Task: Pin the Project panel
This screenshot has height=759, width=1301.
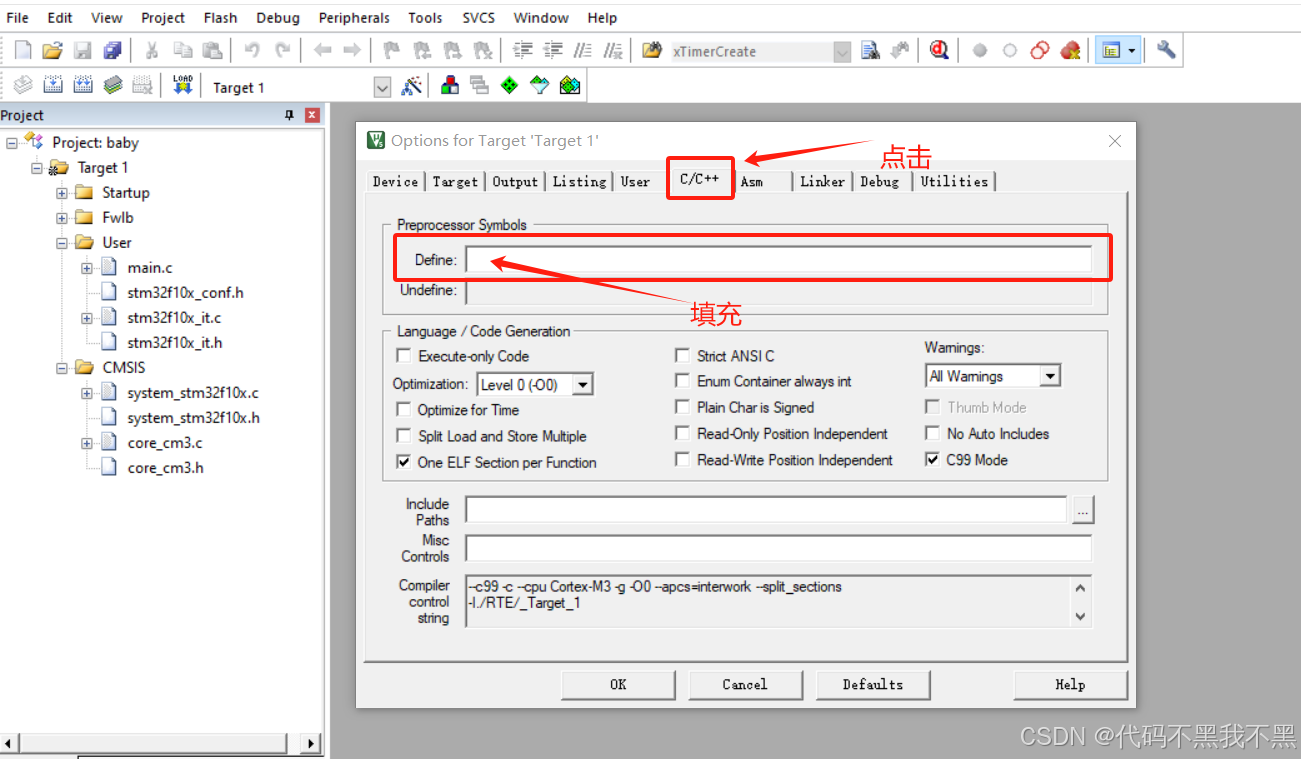Action: (291, 115)
